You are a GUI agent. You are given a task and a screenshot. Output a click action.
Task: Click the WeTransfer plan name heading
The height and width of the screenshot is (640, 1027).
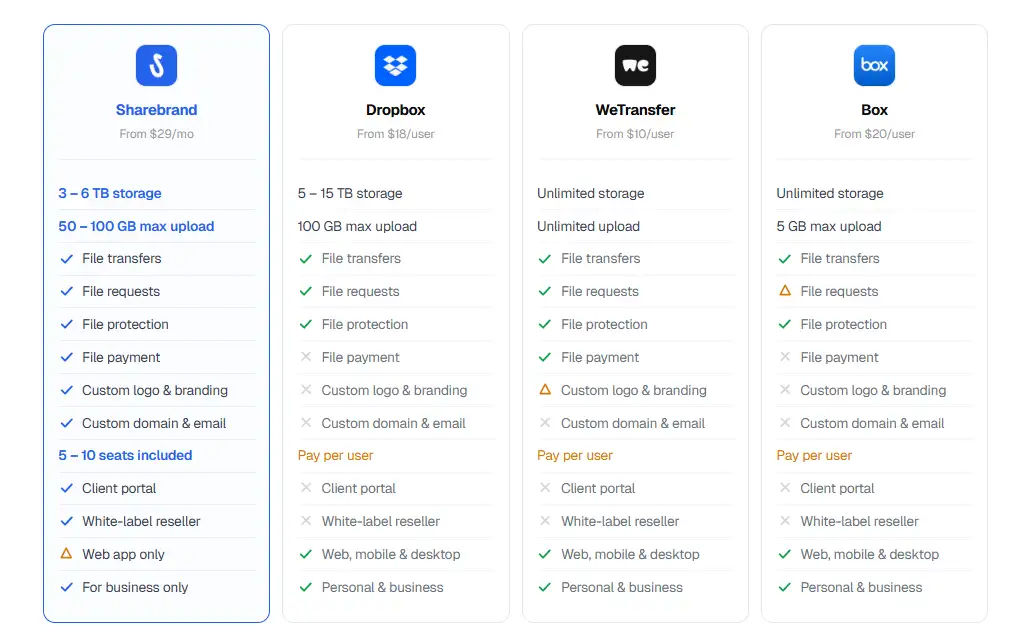635,110
